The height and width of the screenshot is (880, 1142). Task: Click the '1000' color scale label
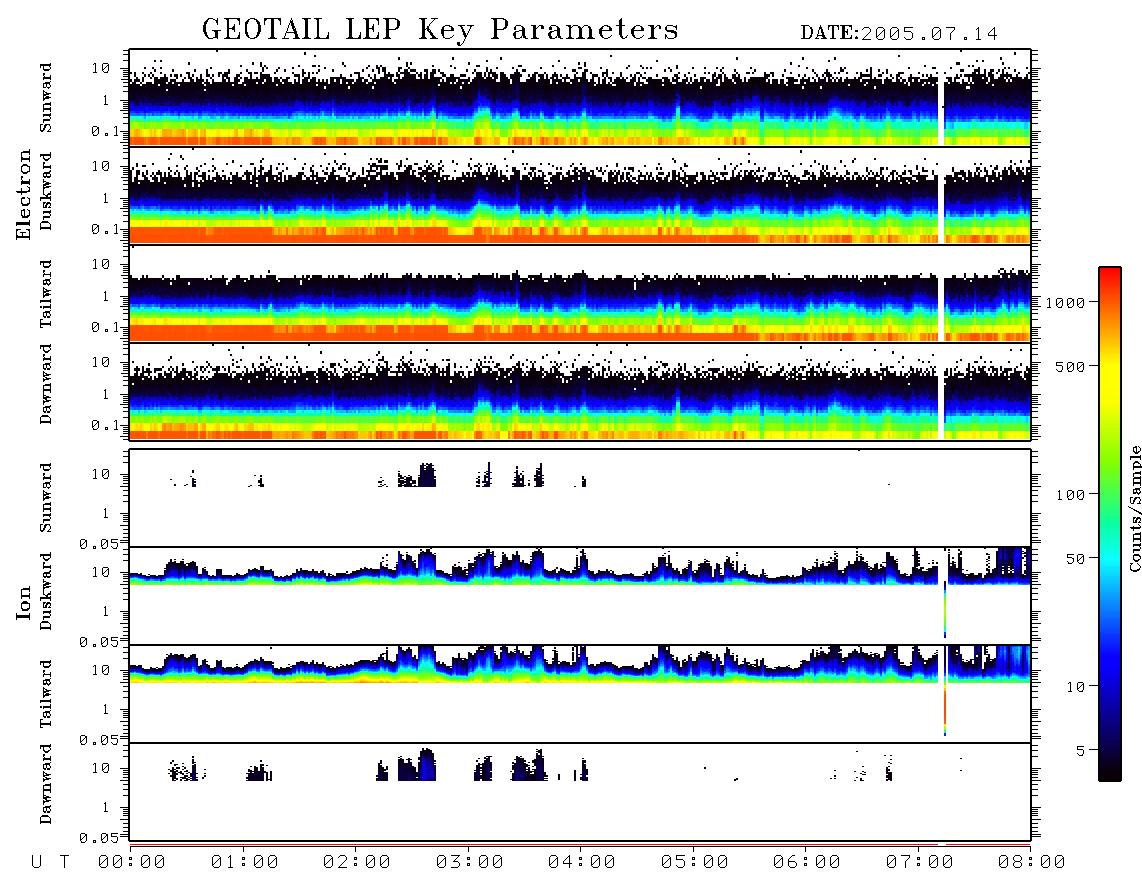[x=1065, y=303]
